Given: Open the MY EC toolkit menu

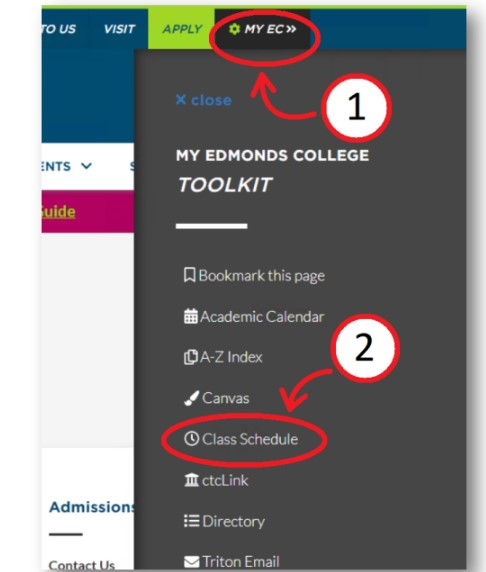Looking at the screenshot, I should pos(262,29).
